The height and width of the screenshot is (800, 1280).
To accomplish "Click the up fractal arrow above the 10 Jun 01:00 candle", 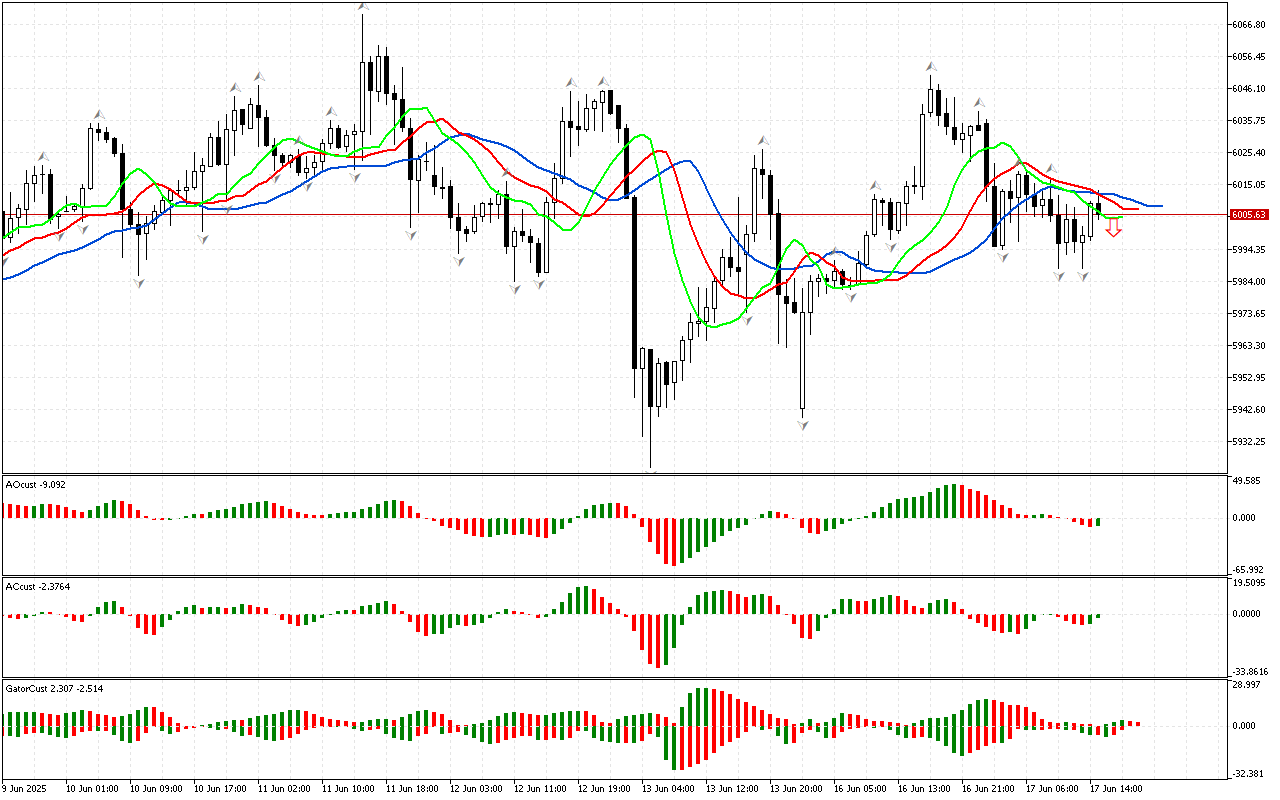I will tap(99, 114).
